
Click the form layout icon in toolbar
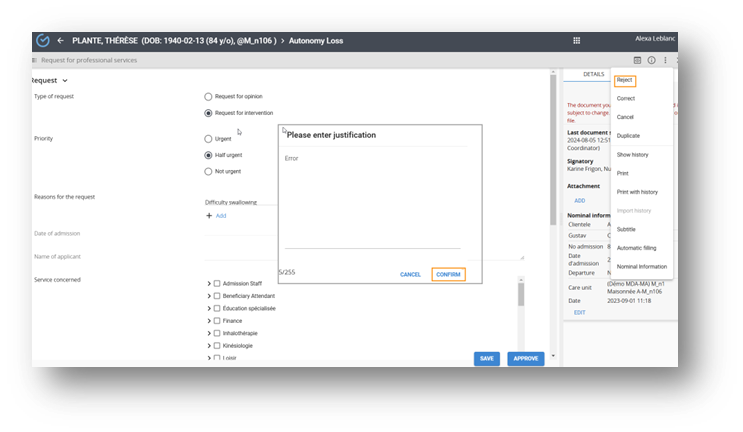tap(638, 60)
